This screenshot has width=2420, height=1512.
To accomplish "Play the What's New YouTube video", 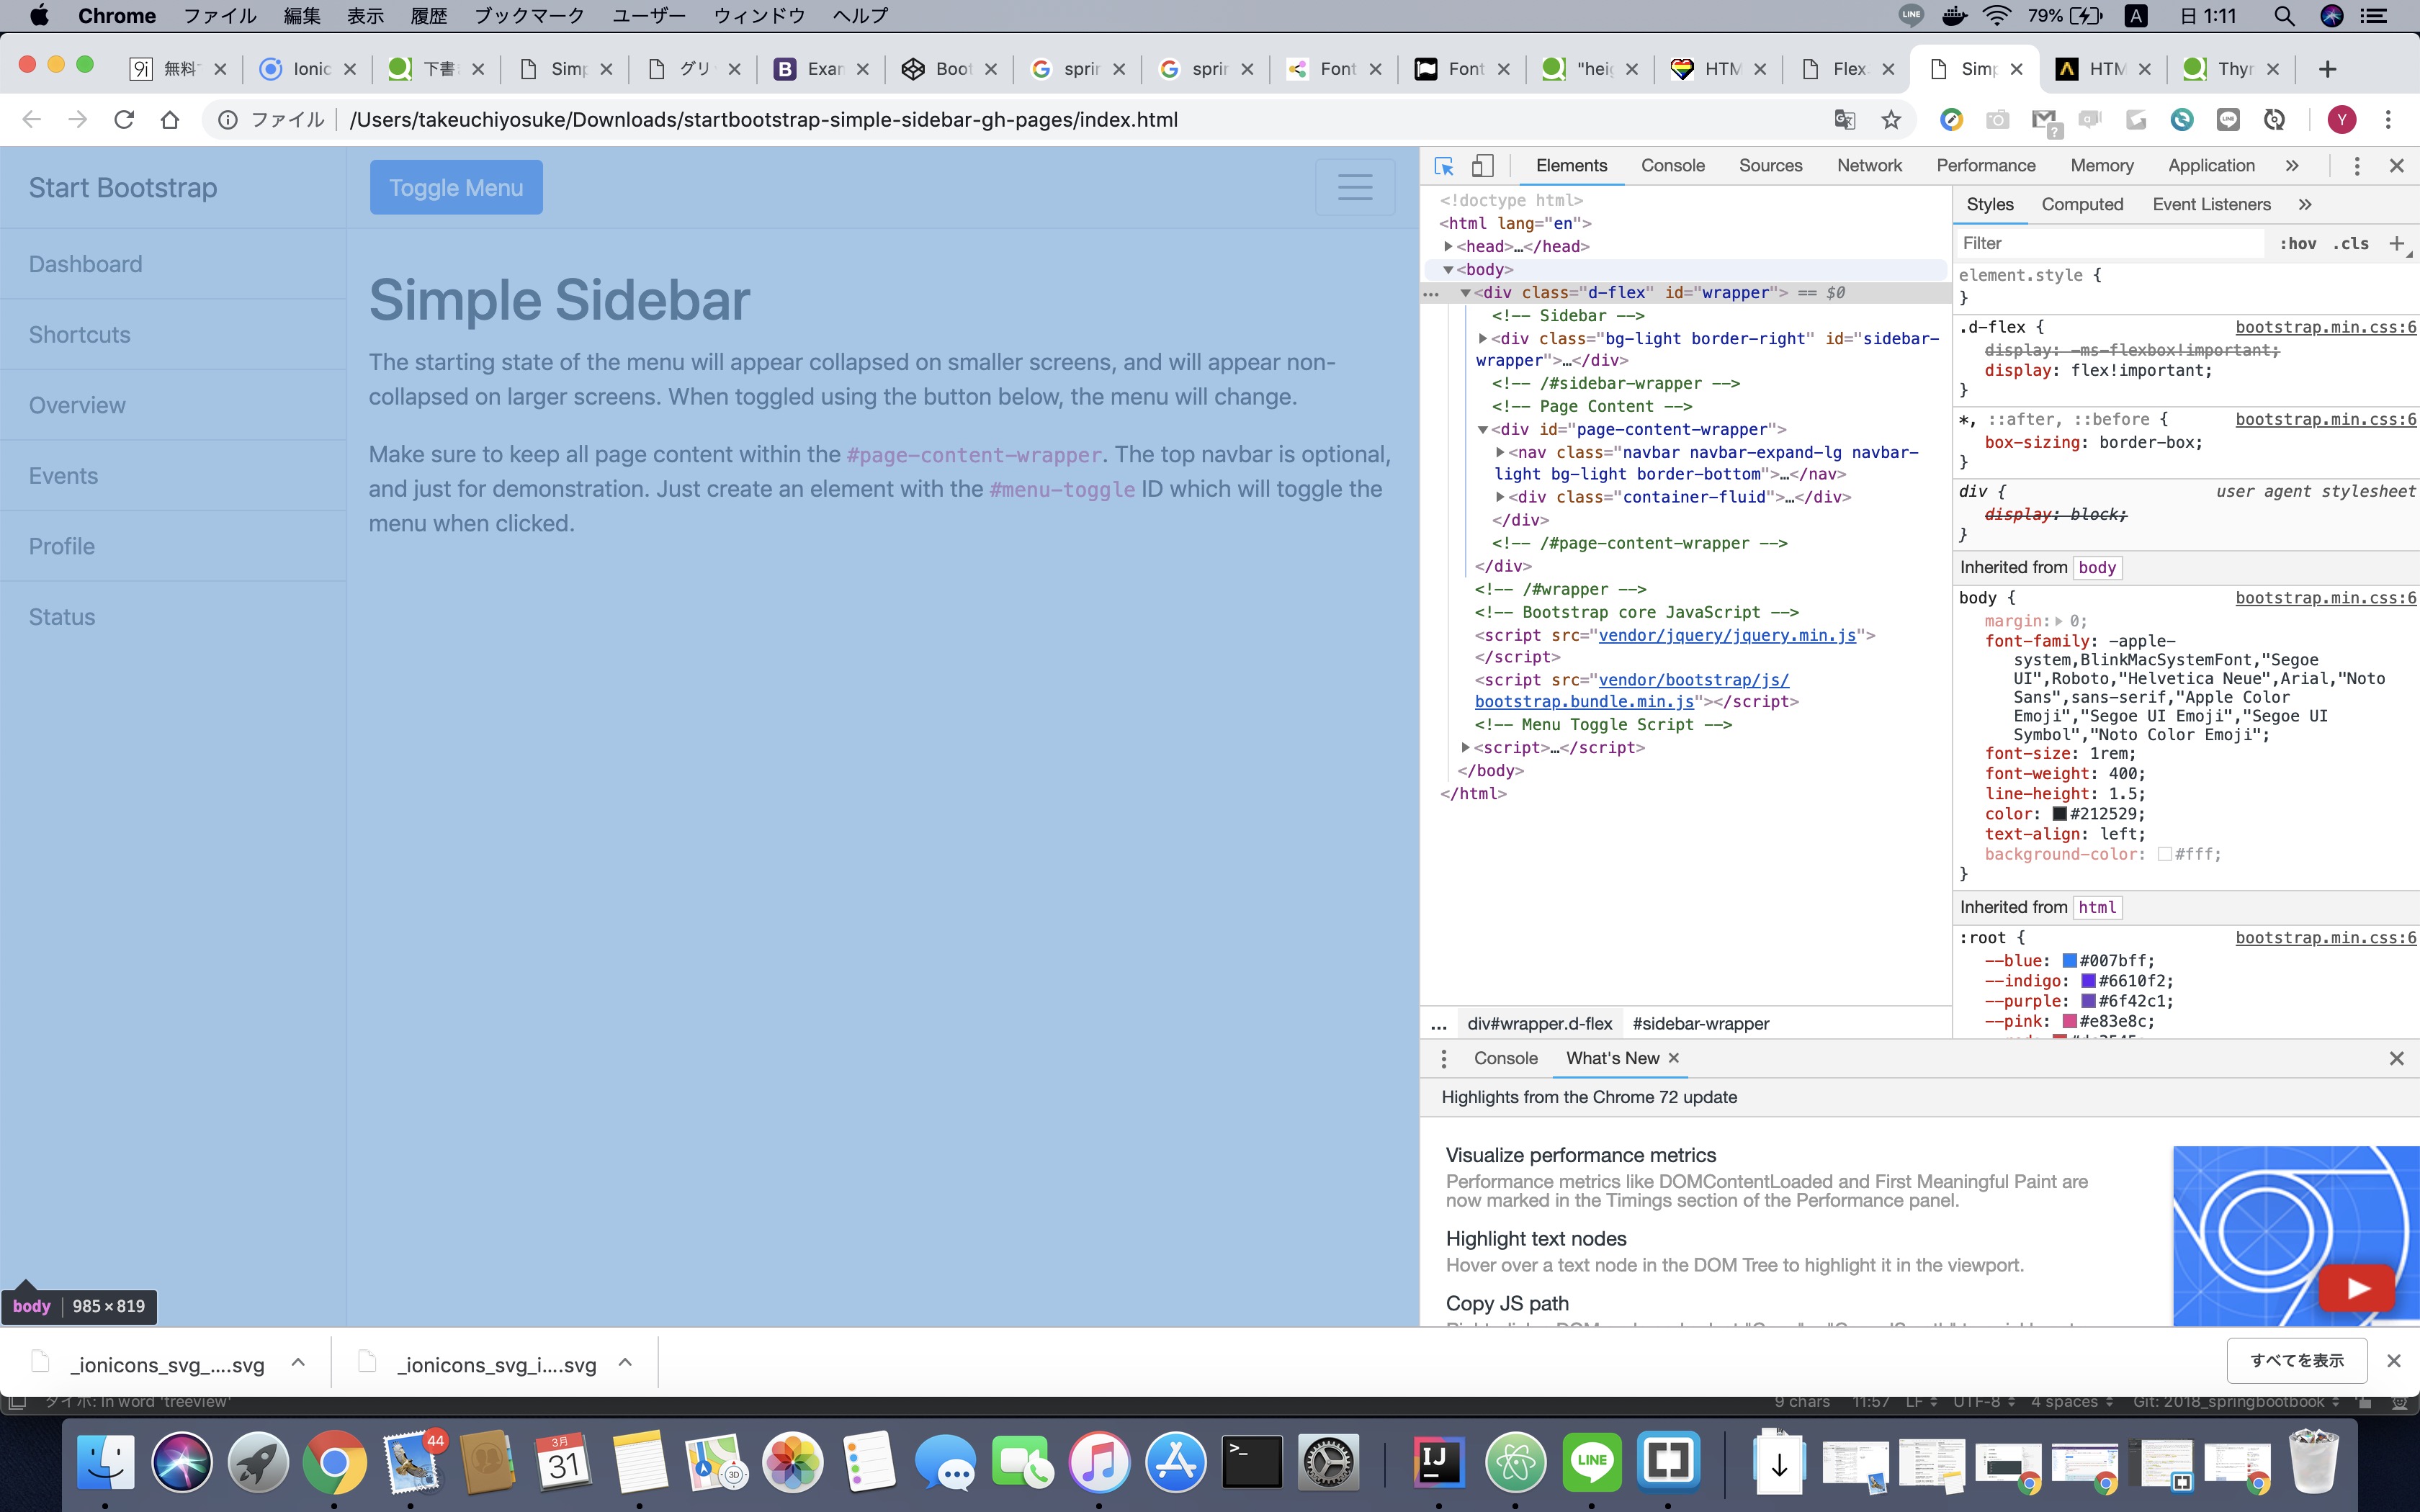I will (x=2356, y=1288).
